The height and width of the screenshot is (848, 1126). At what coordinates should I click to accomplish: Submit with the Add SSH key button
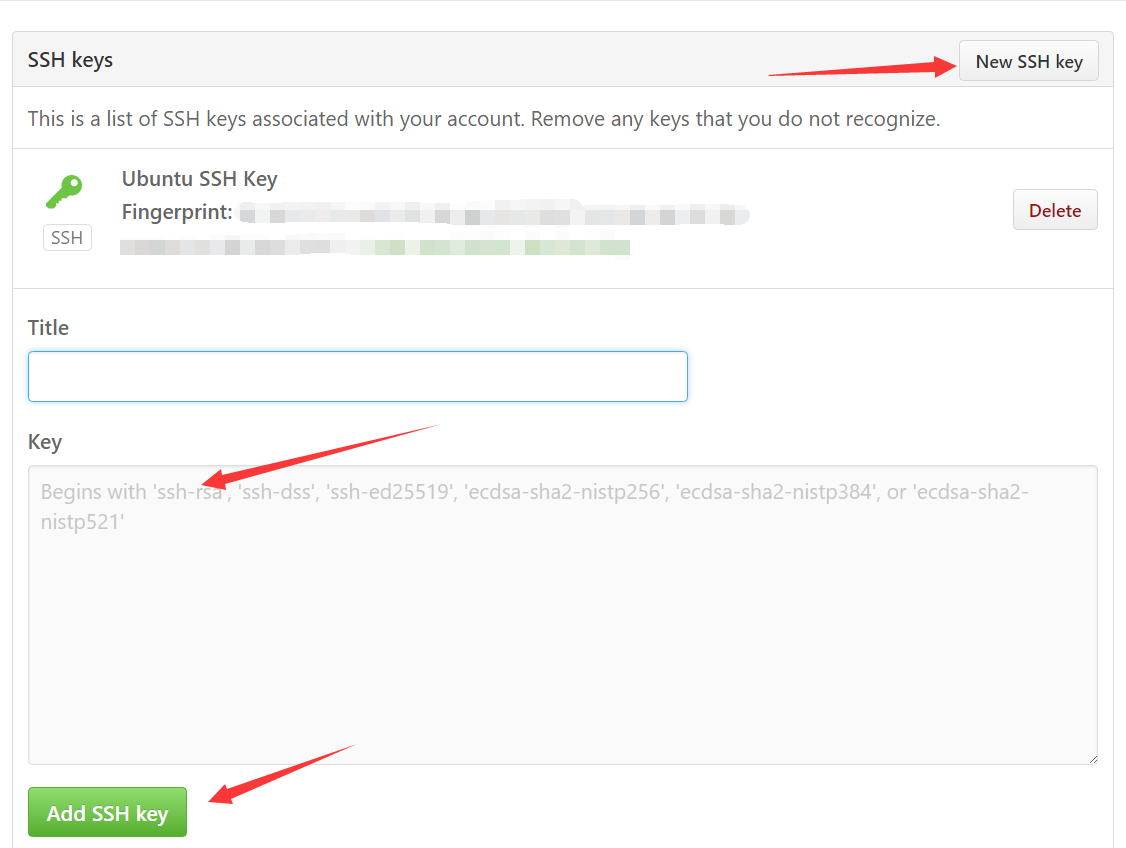point(107,812)
